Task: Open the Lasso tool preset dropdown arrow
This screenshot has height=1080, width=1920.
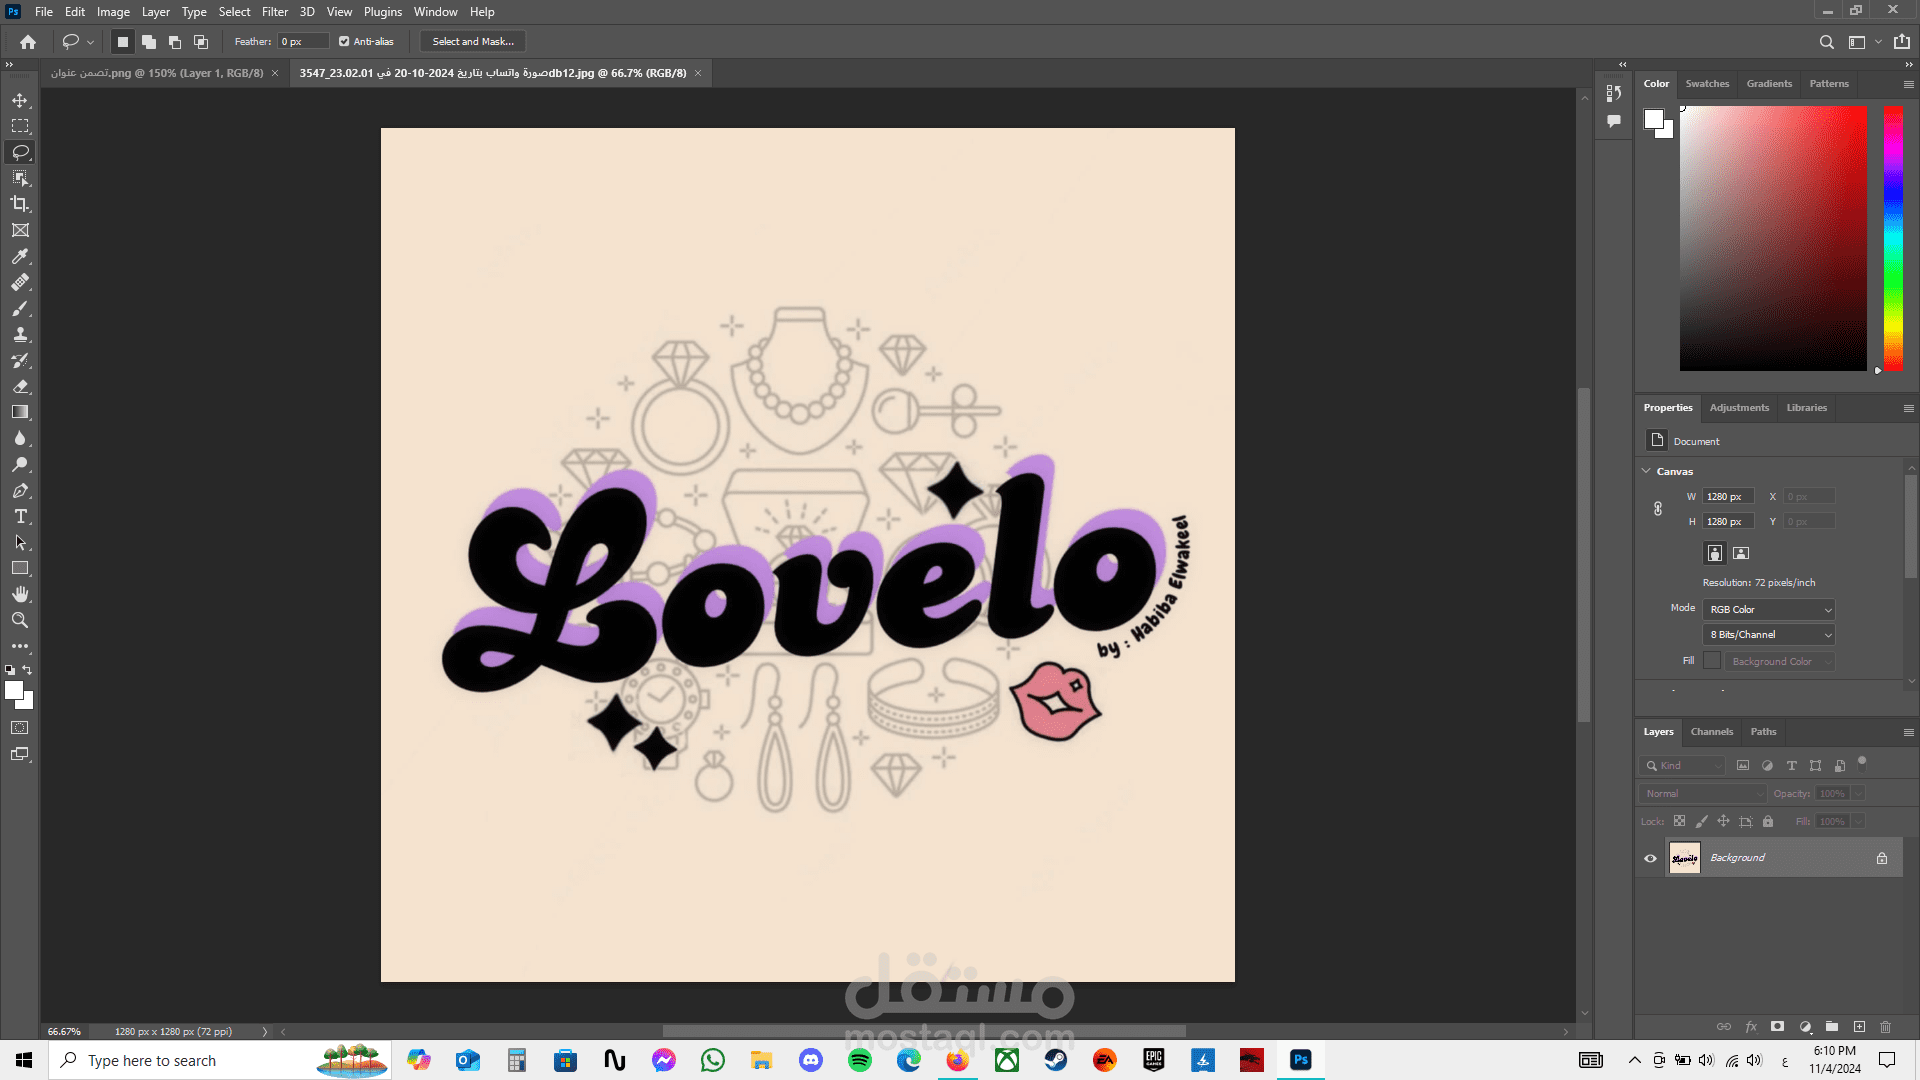Action: [90, 42]
